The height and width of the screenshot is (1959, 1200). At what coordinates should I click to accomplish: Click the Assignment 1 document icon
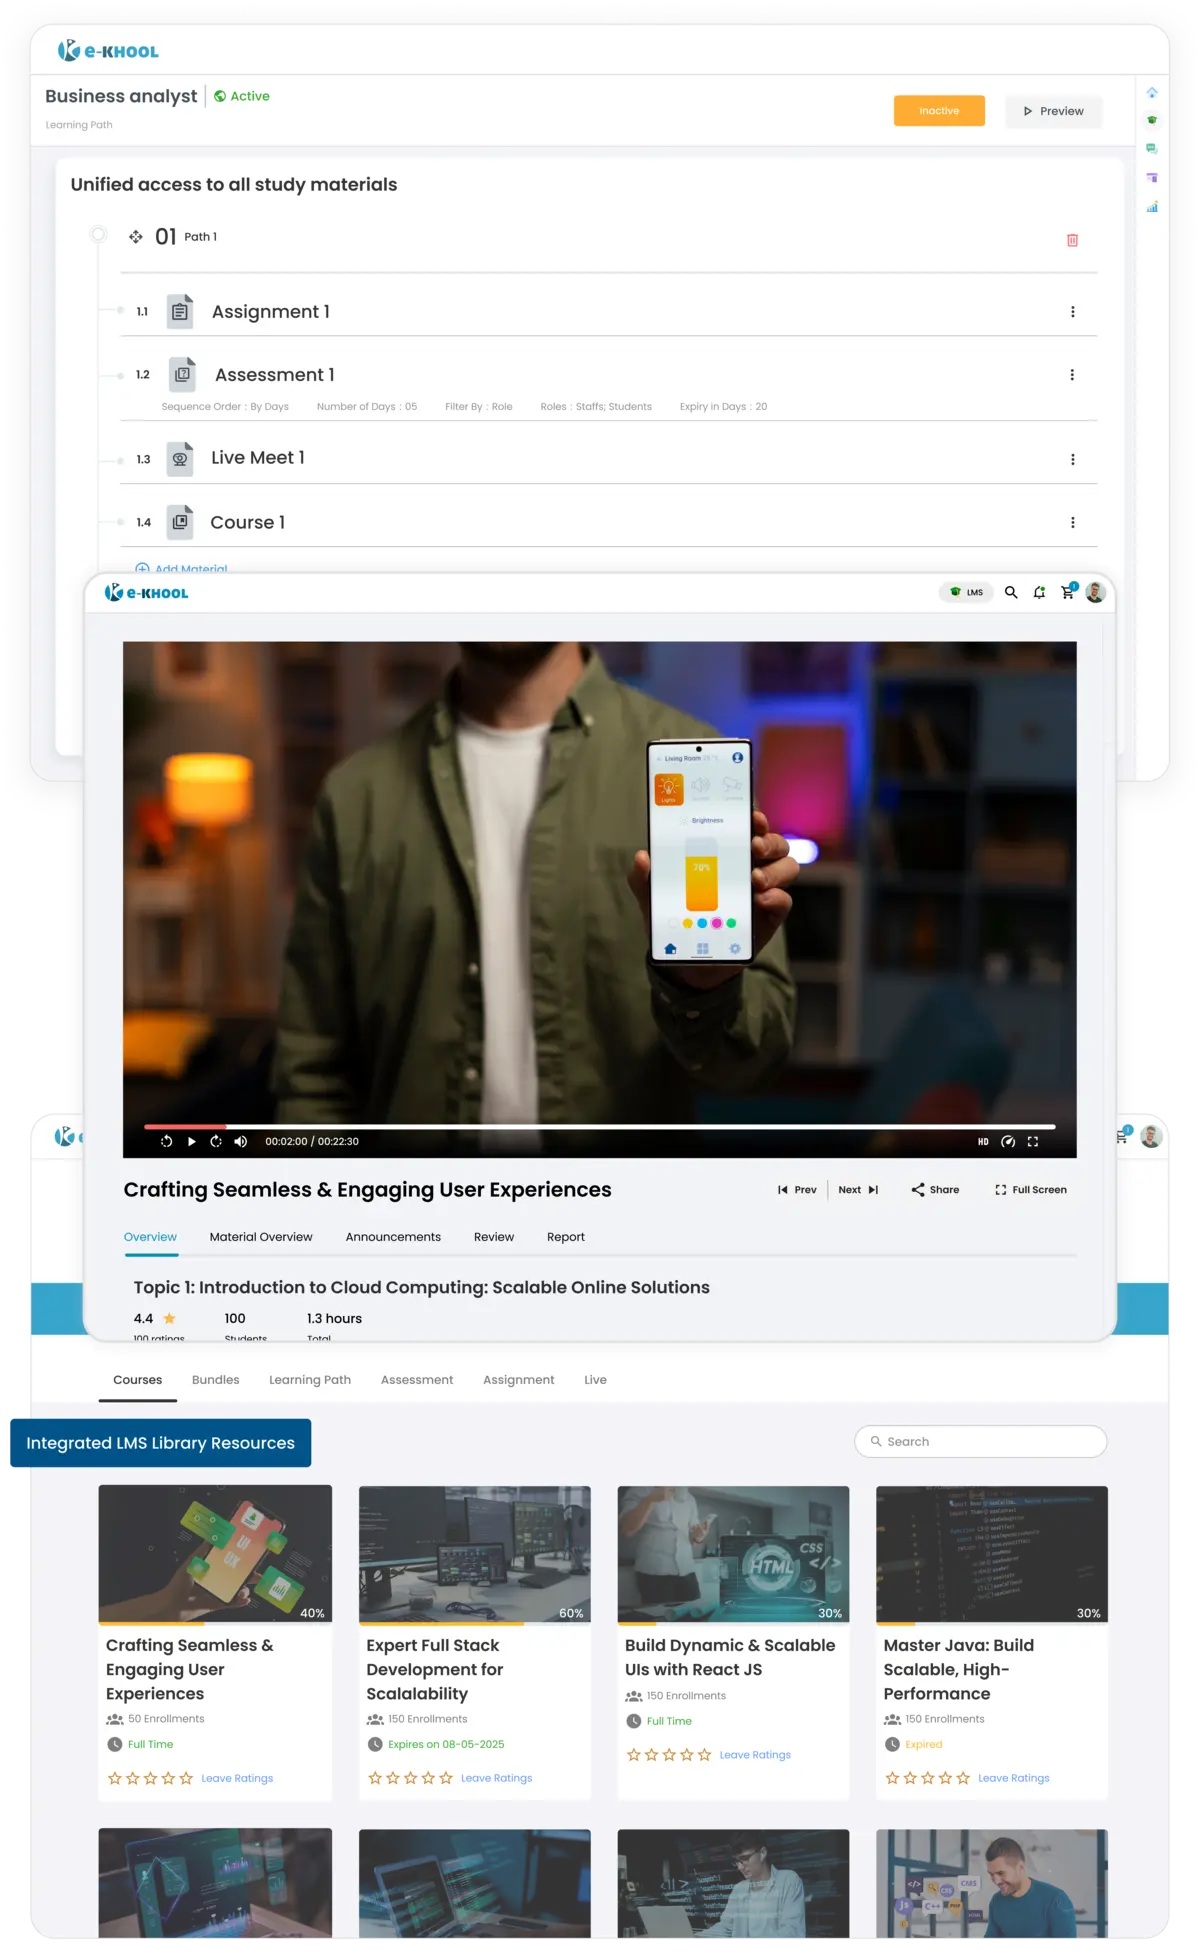pyautogui.click(x=180, y=311)
